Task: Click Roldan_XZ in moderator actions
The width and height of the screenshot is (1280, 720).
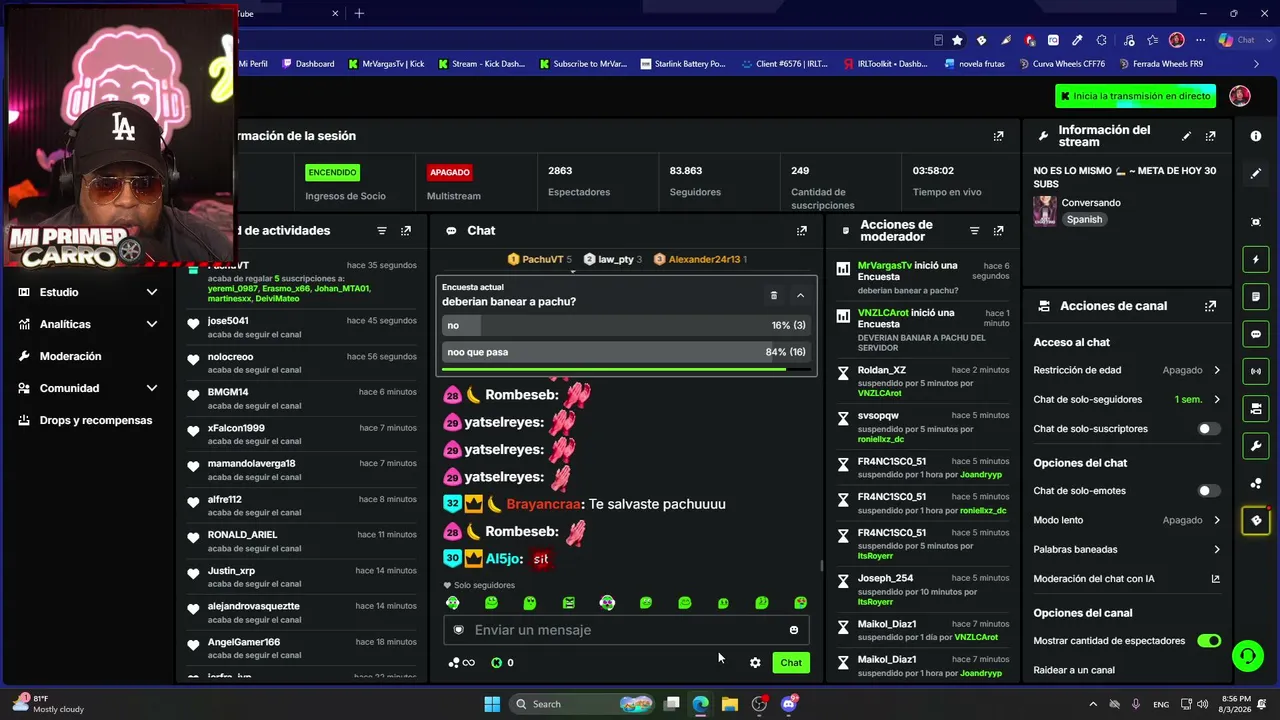Action: click(x=882, y=370)
